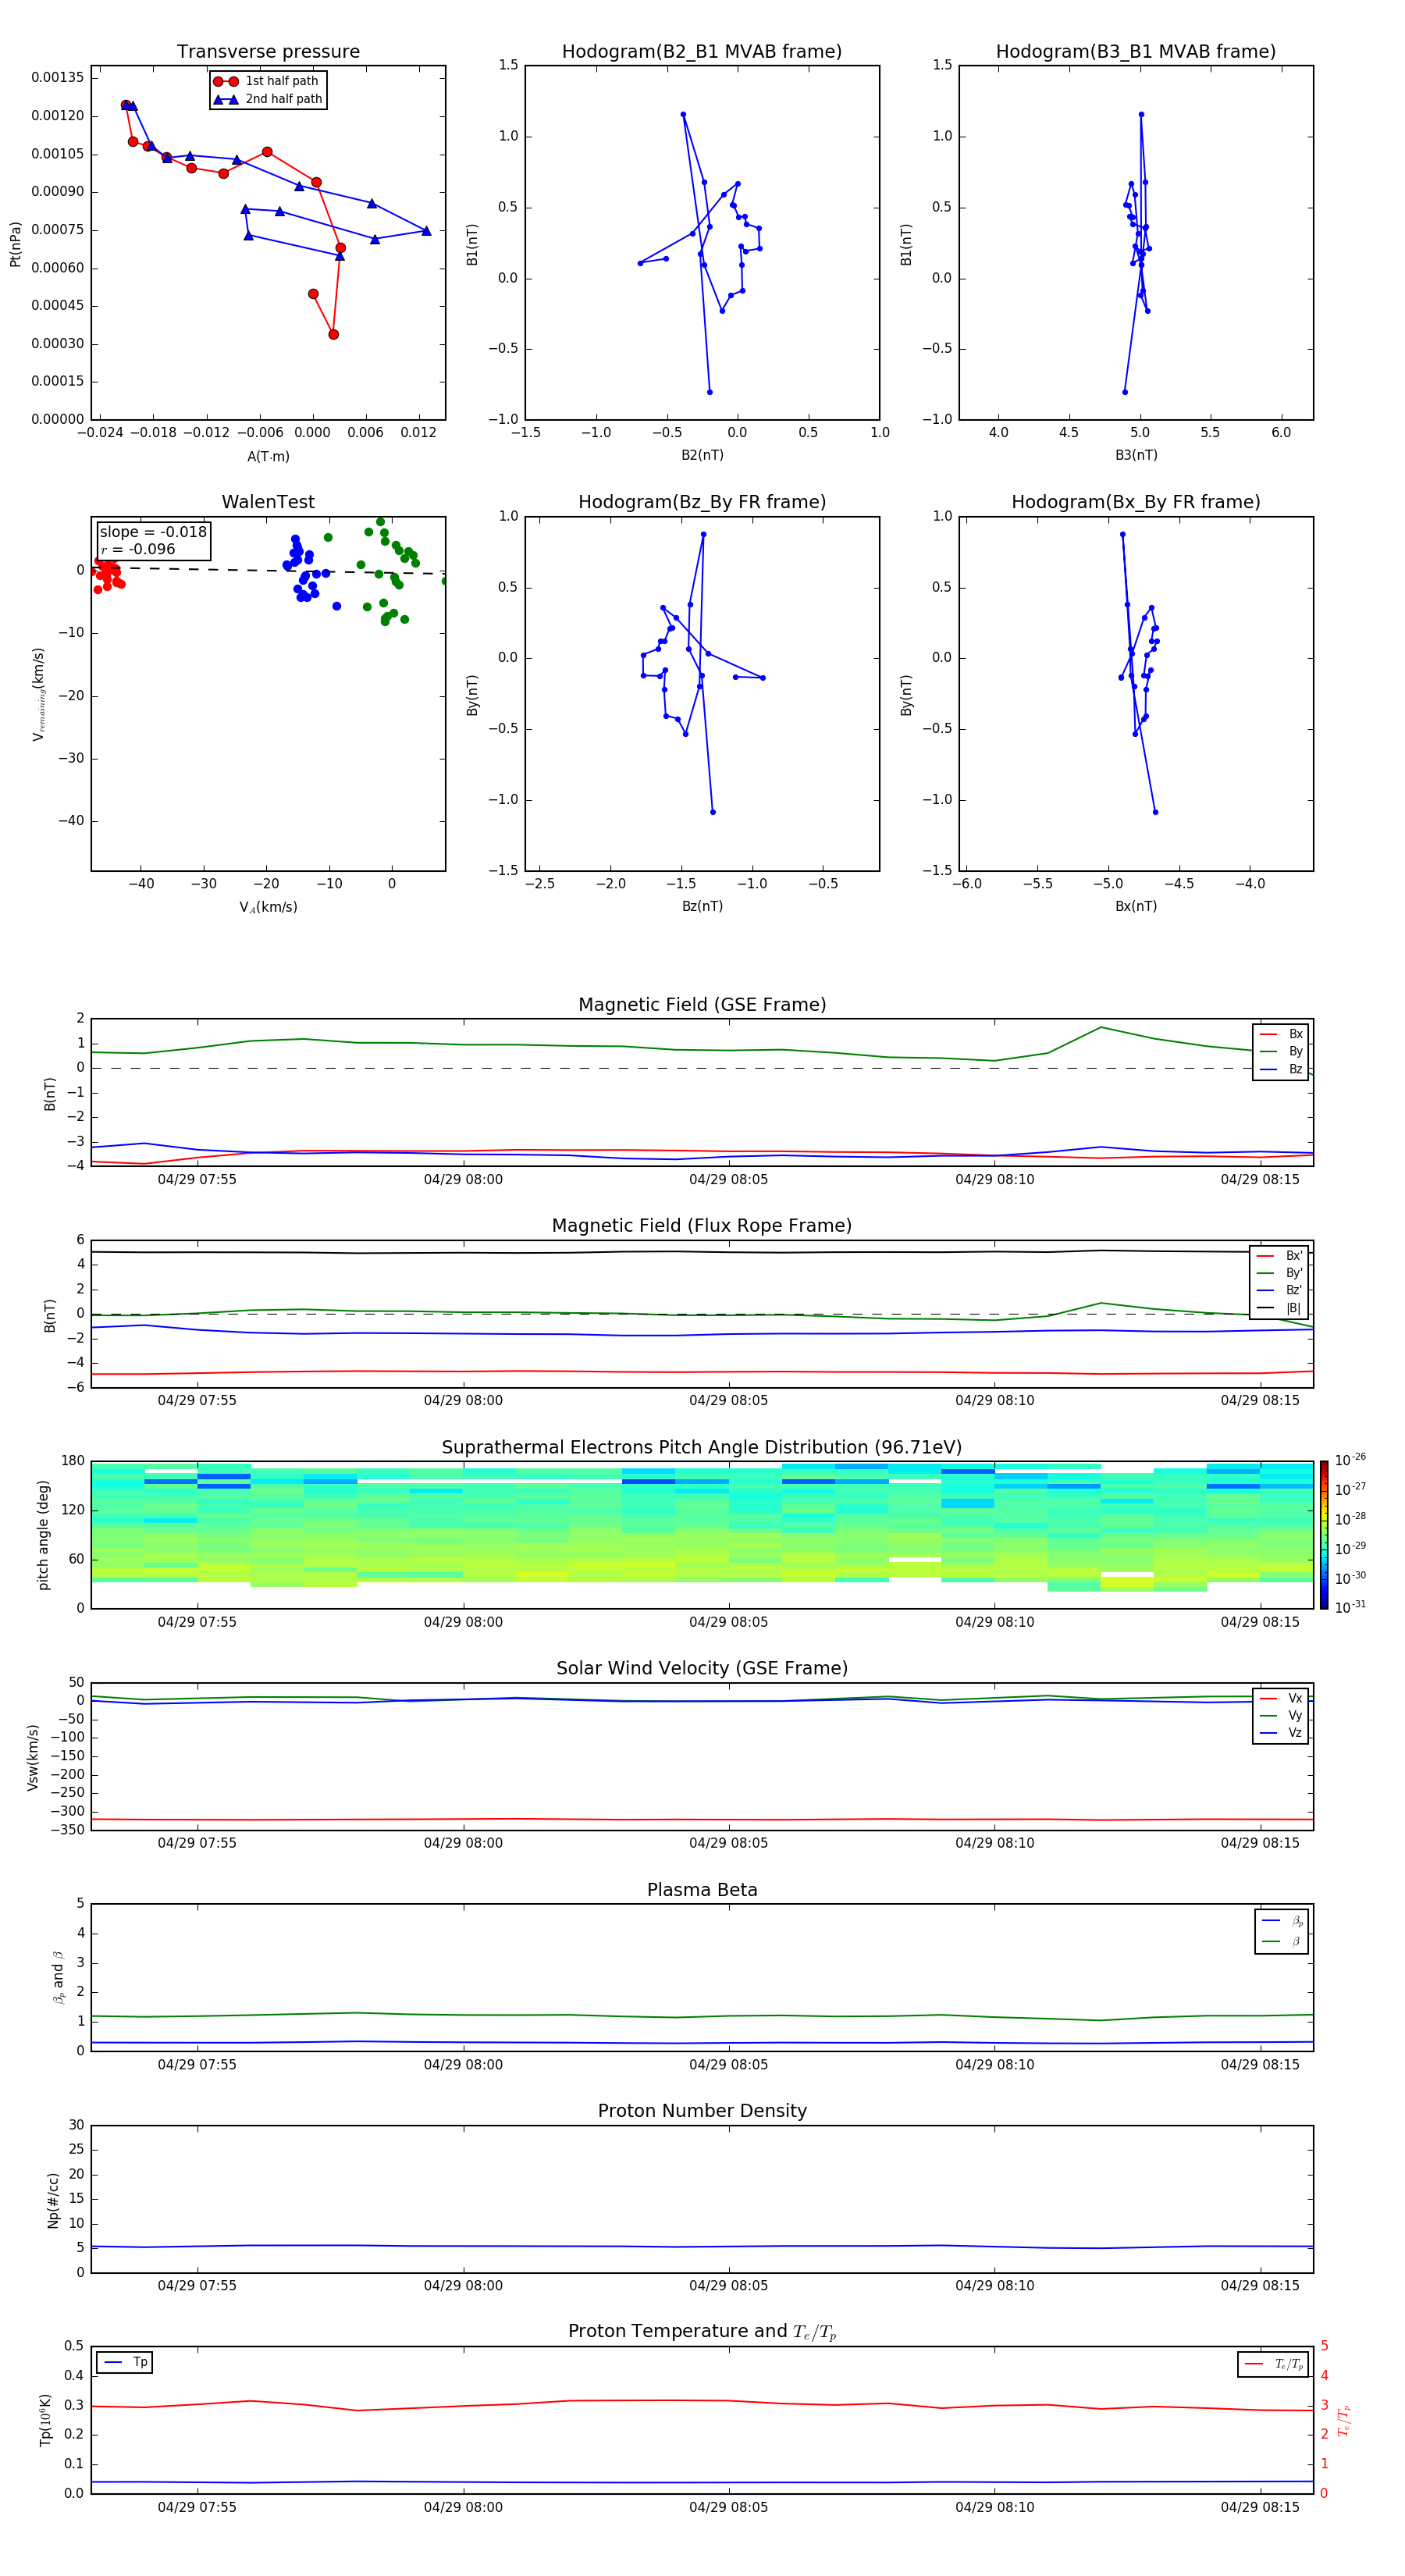The height and width of the screenshot is (2576, 1405).
Task: Select the |B| entry in Flux Rope legend
Action: [x=1280, y=1308]
